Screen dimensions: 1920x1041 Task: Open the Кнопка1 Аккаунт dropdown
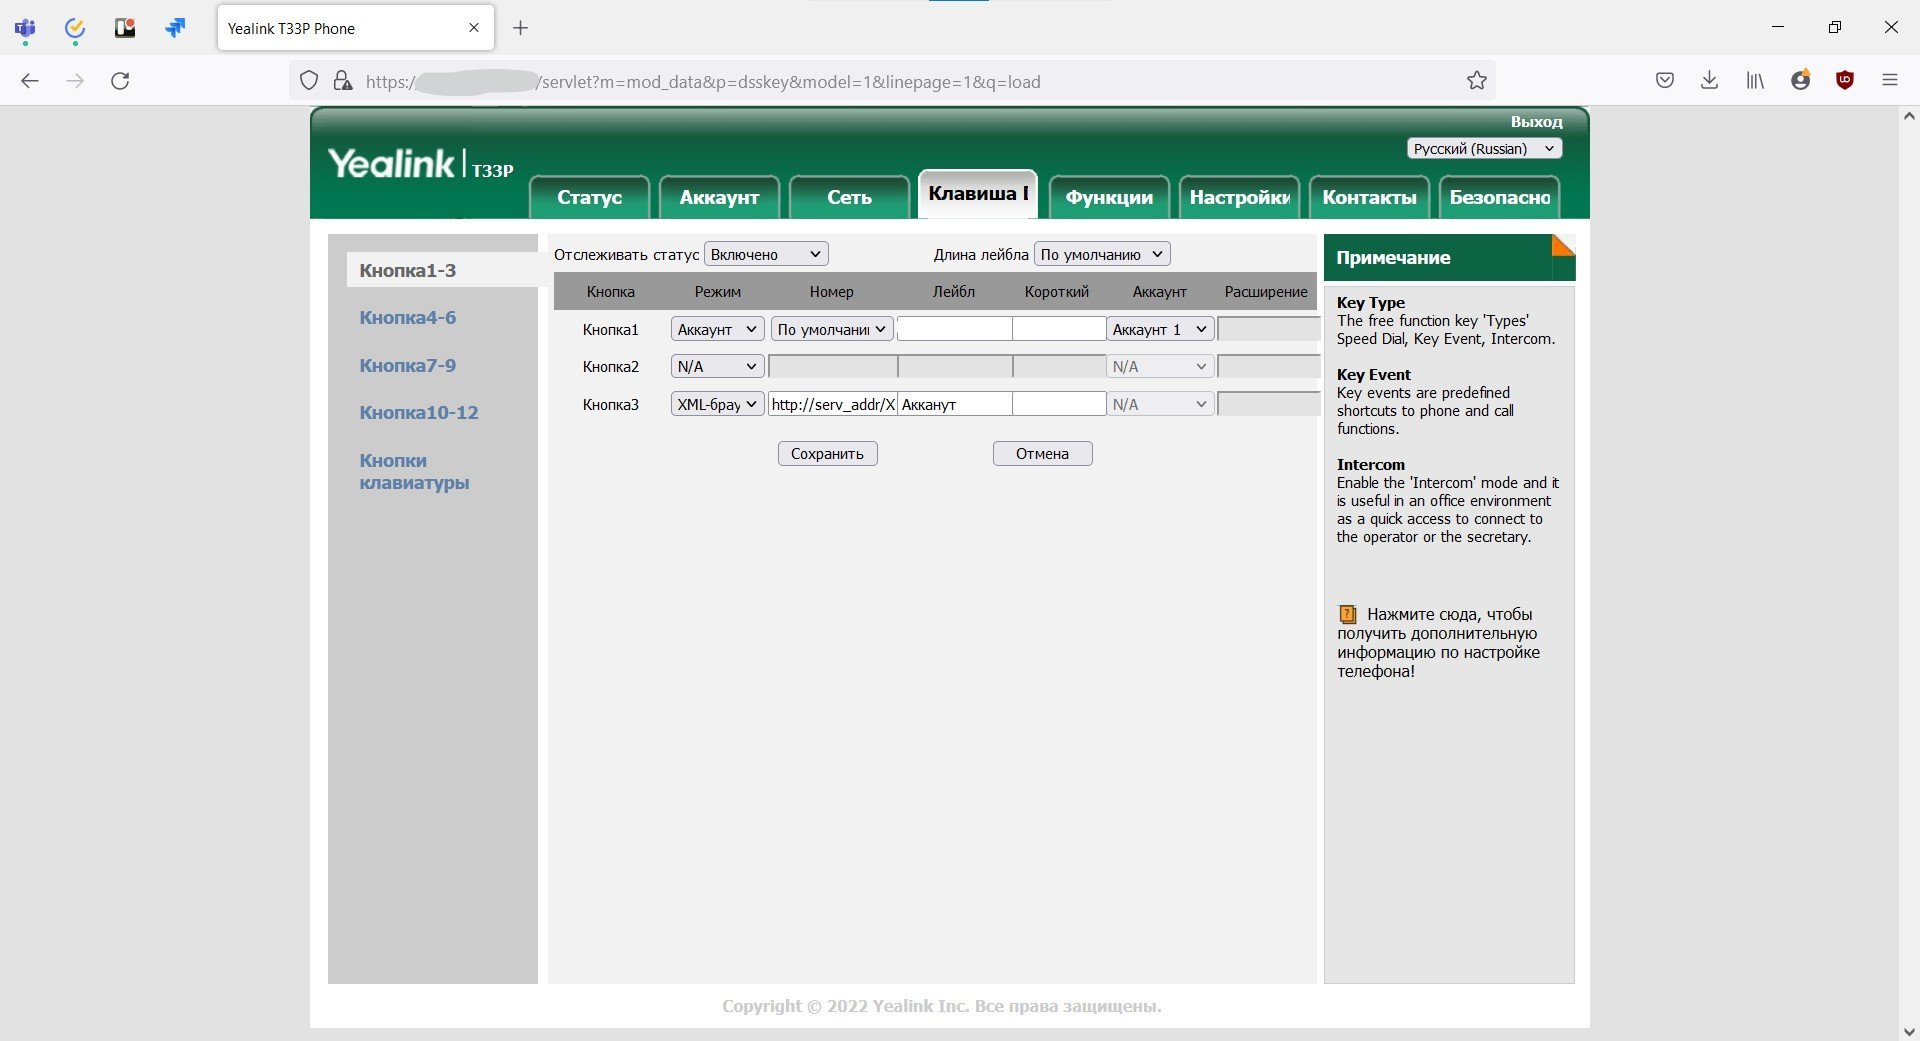(x=1160, y=329)
